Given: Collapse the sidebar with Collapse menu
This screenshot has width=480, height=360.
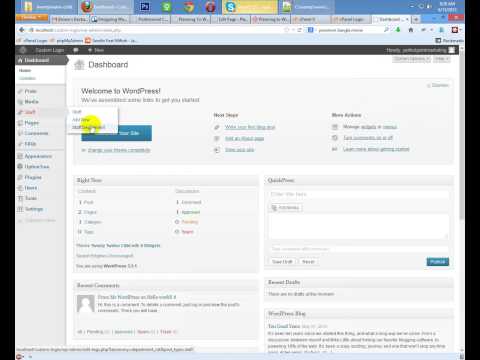Looking at the screenshot, I should 37,220.
